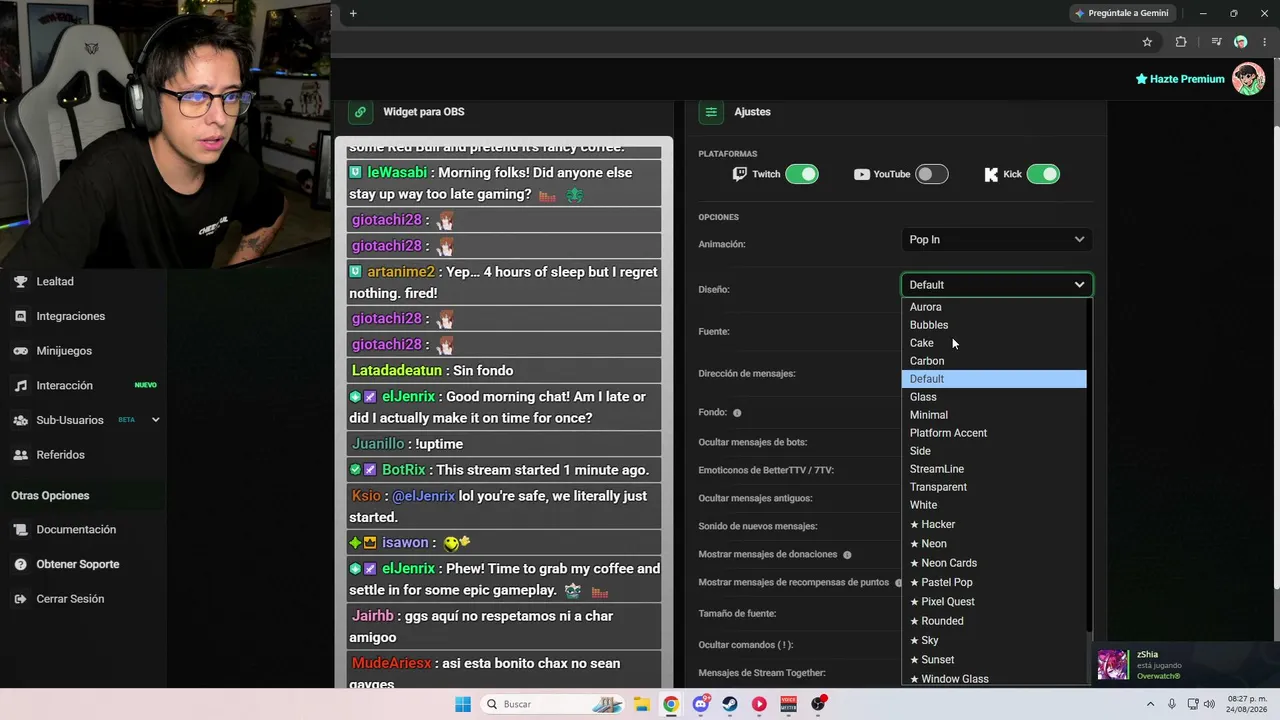Open Documentación from Otras Opciones
The image size is (1280, 720).
76,530
